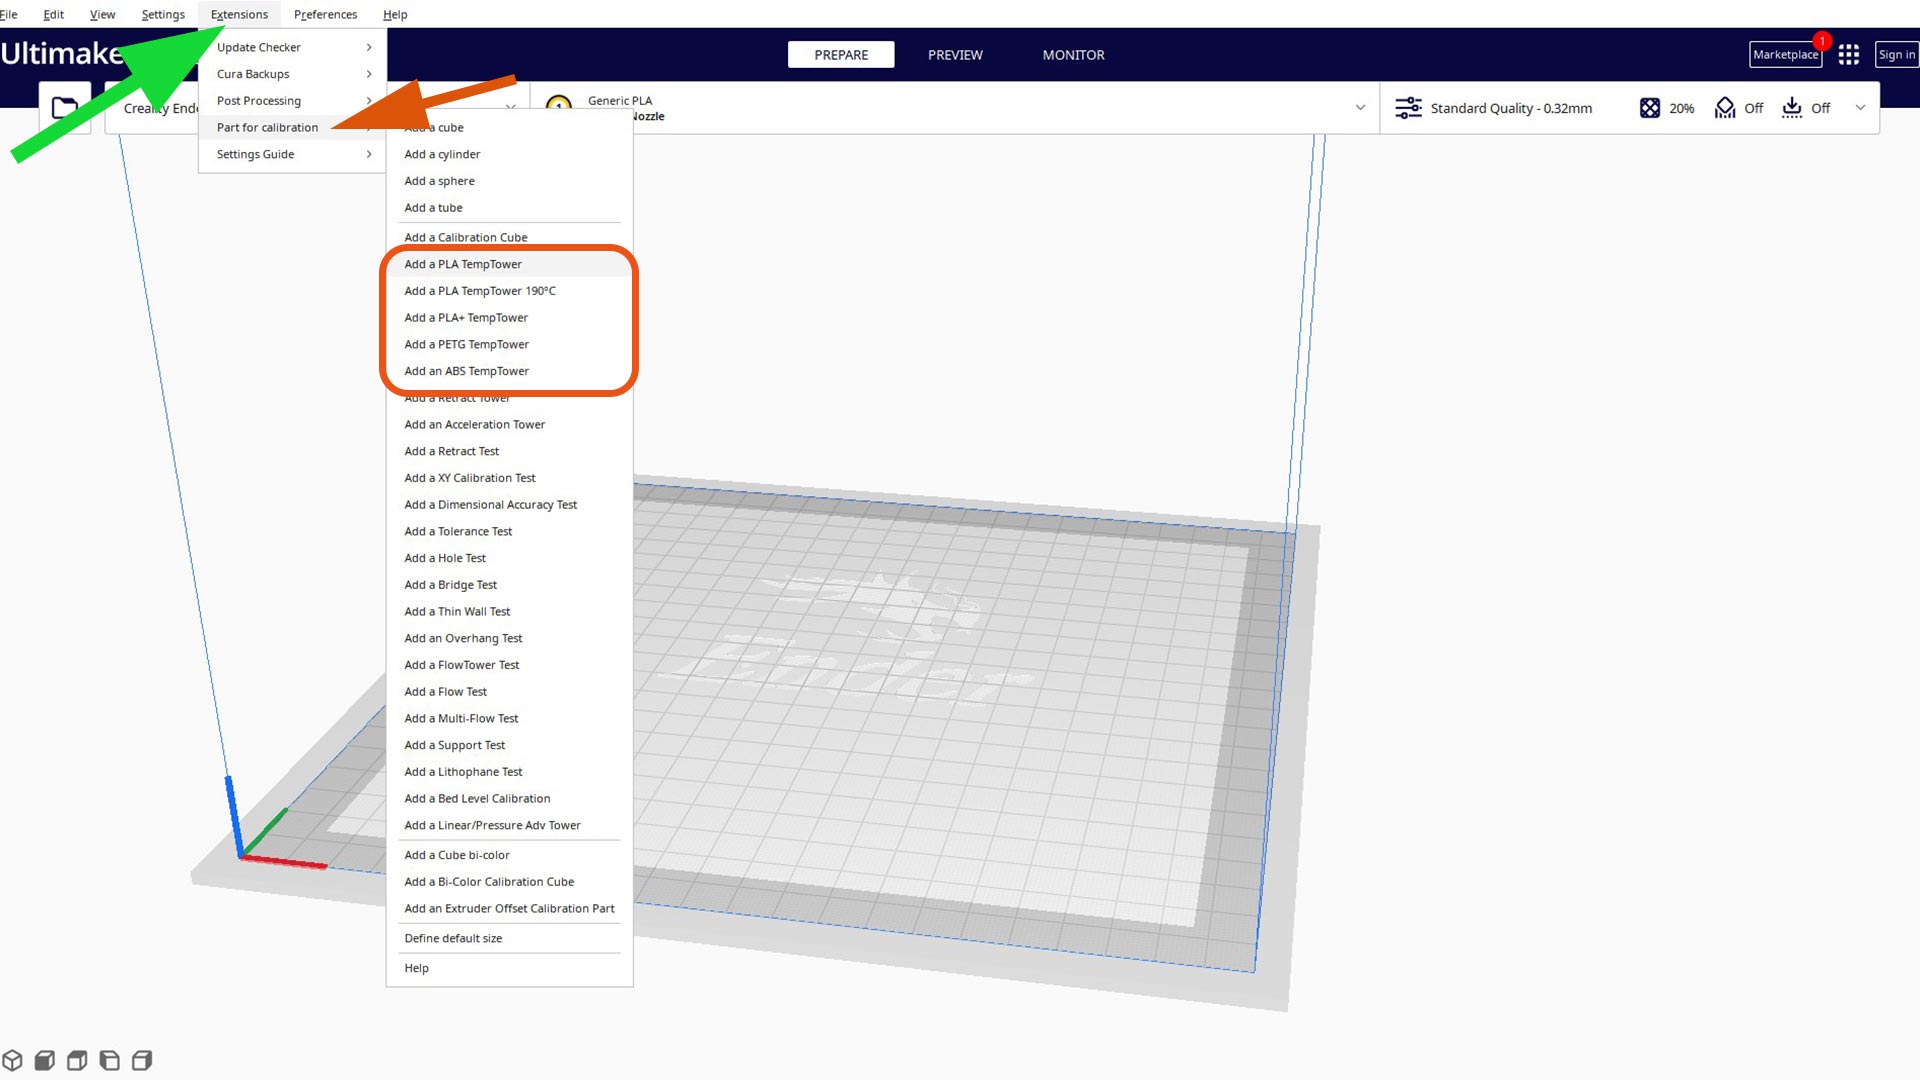The height and width of the screenshot is (1080, 1920).
Task: Choose Add a tube
Action: click(509, 208)
